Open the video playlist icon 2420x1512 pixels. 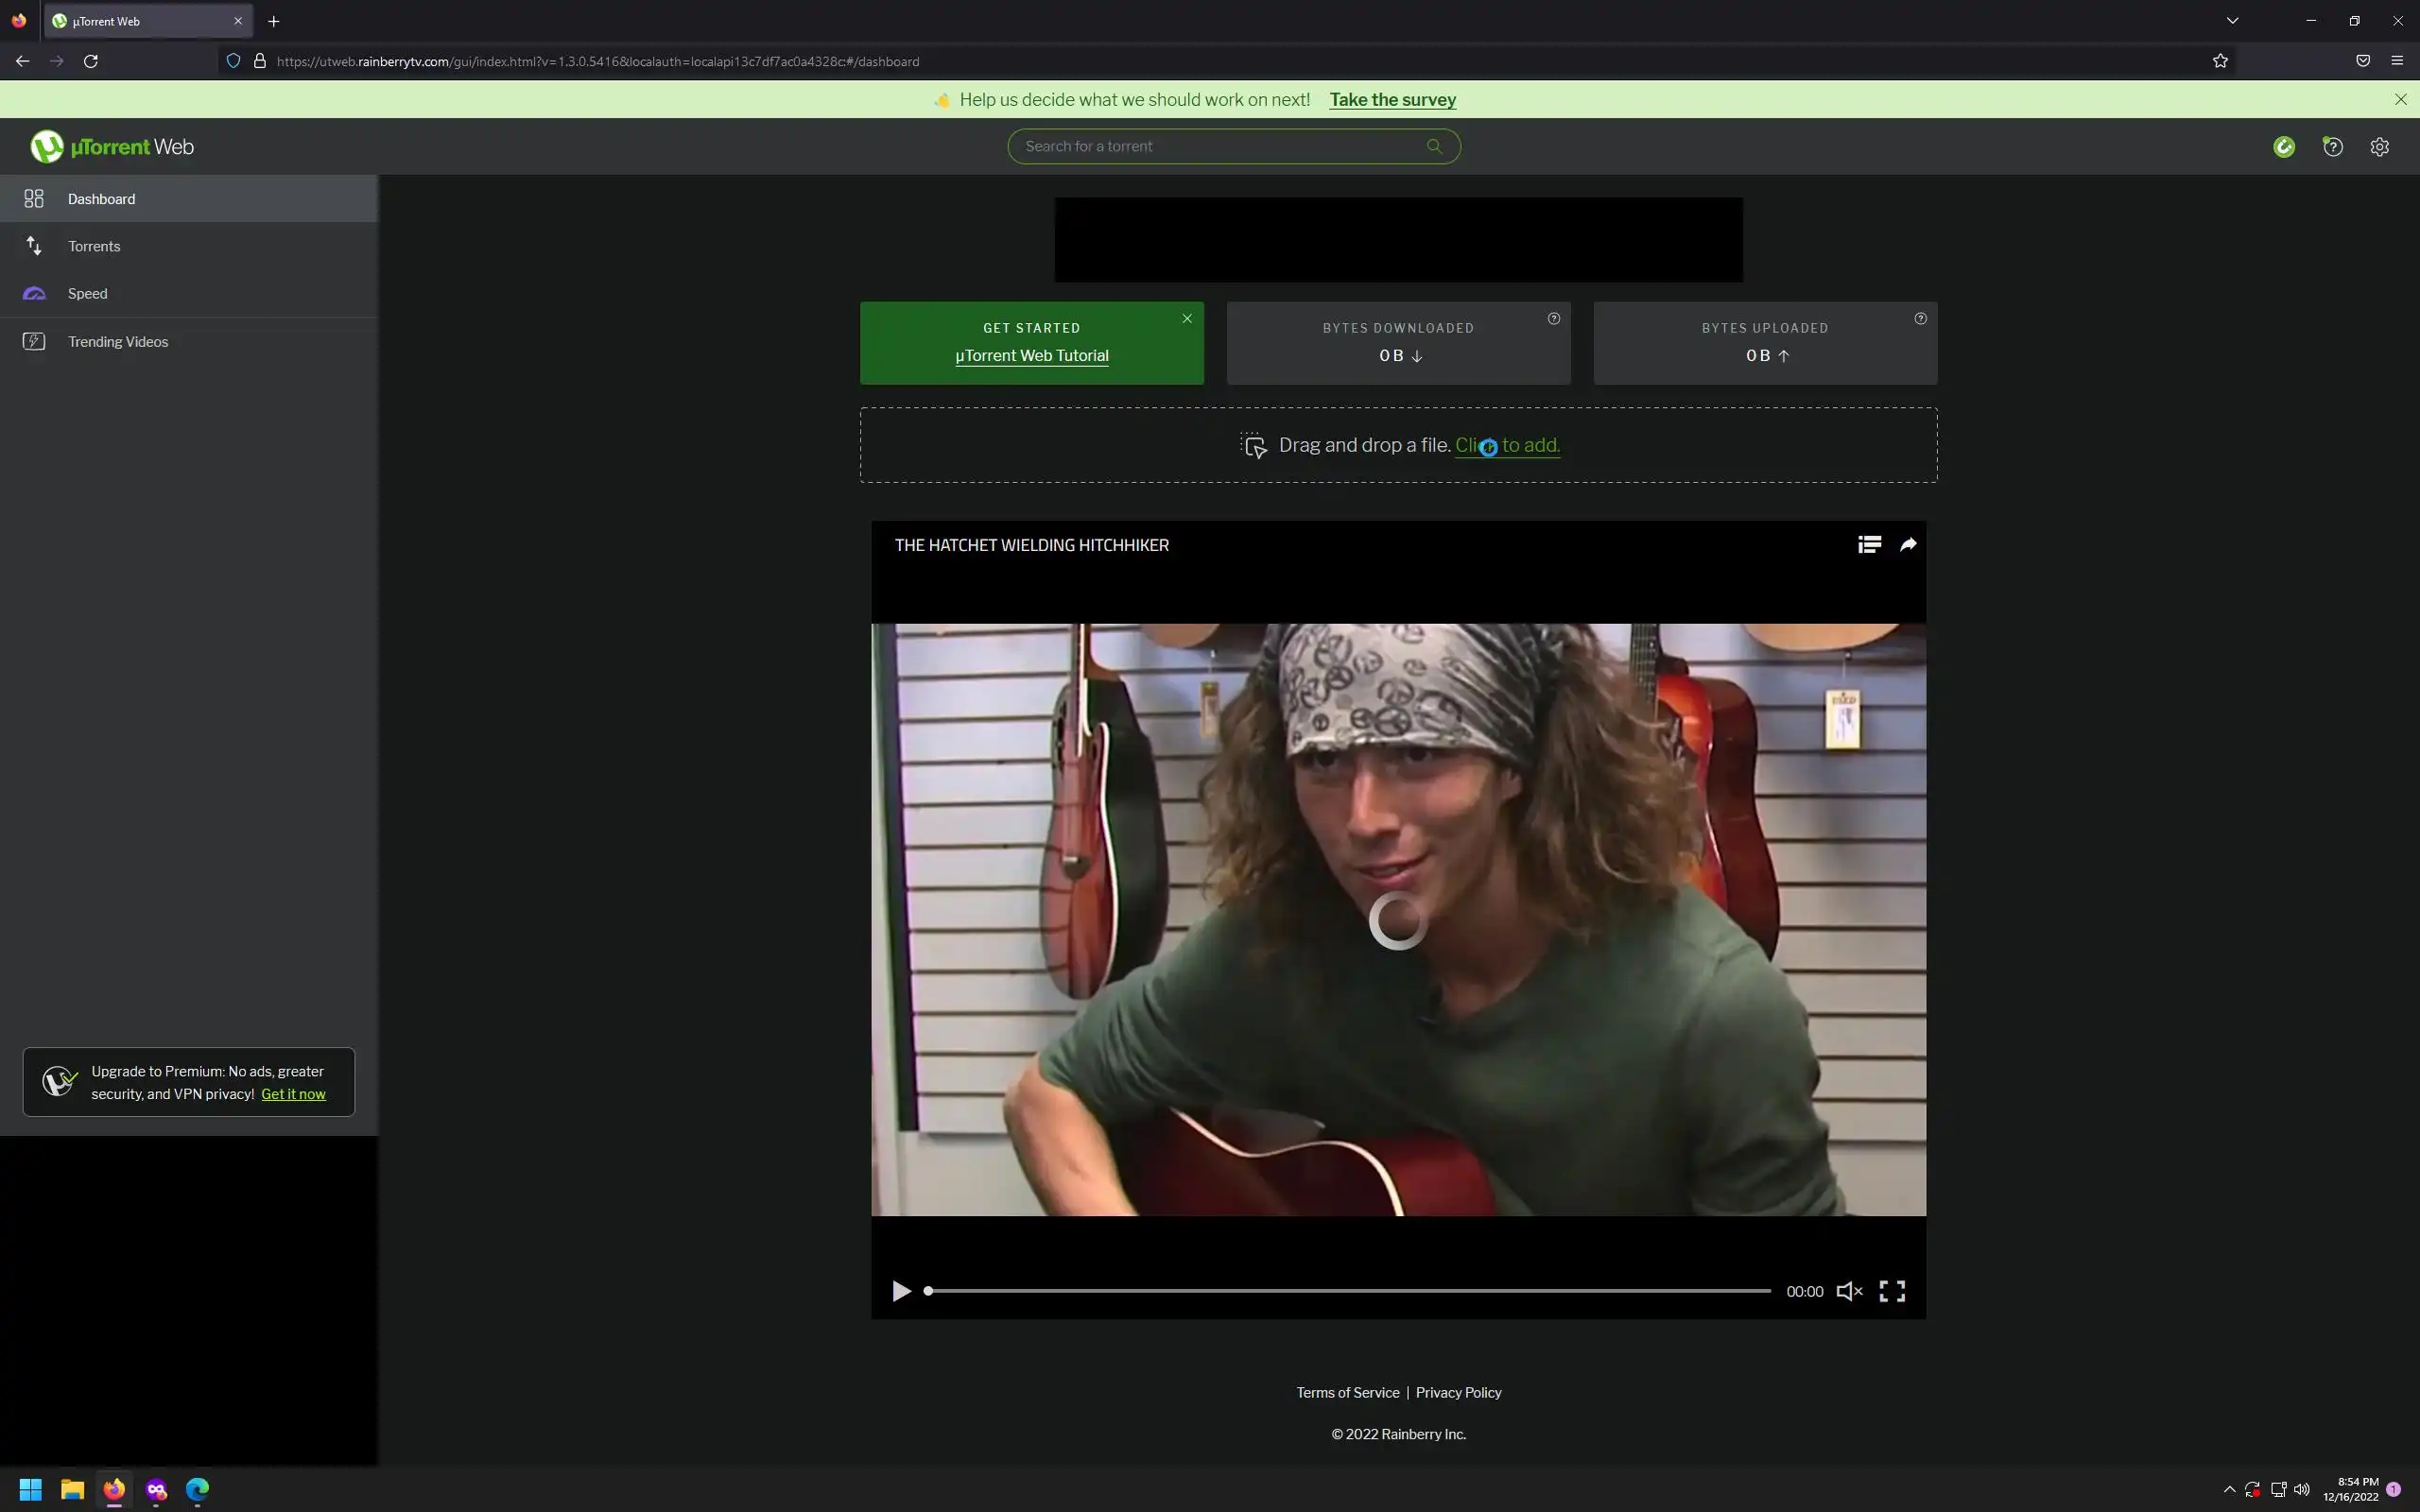[x=1869, y=544]
